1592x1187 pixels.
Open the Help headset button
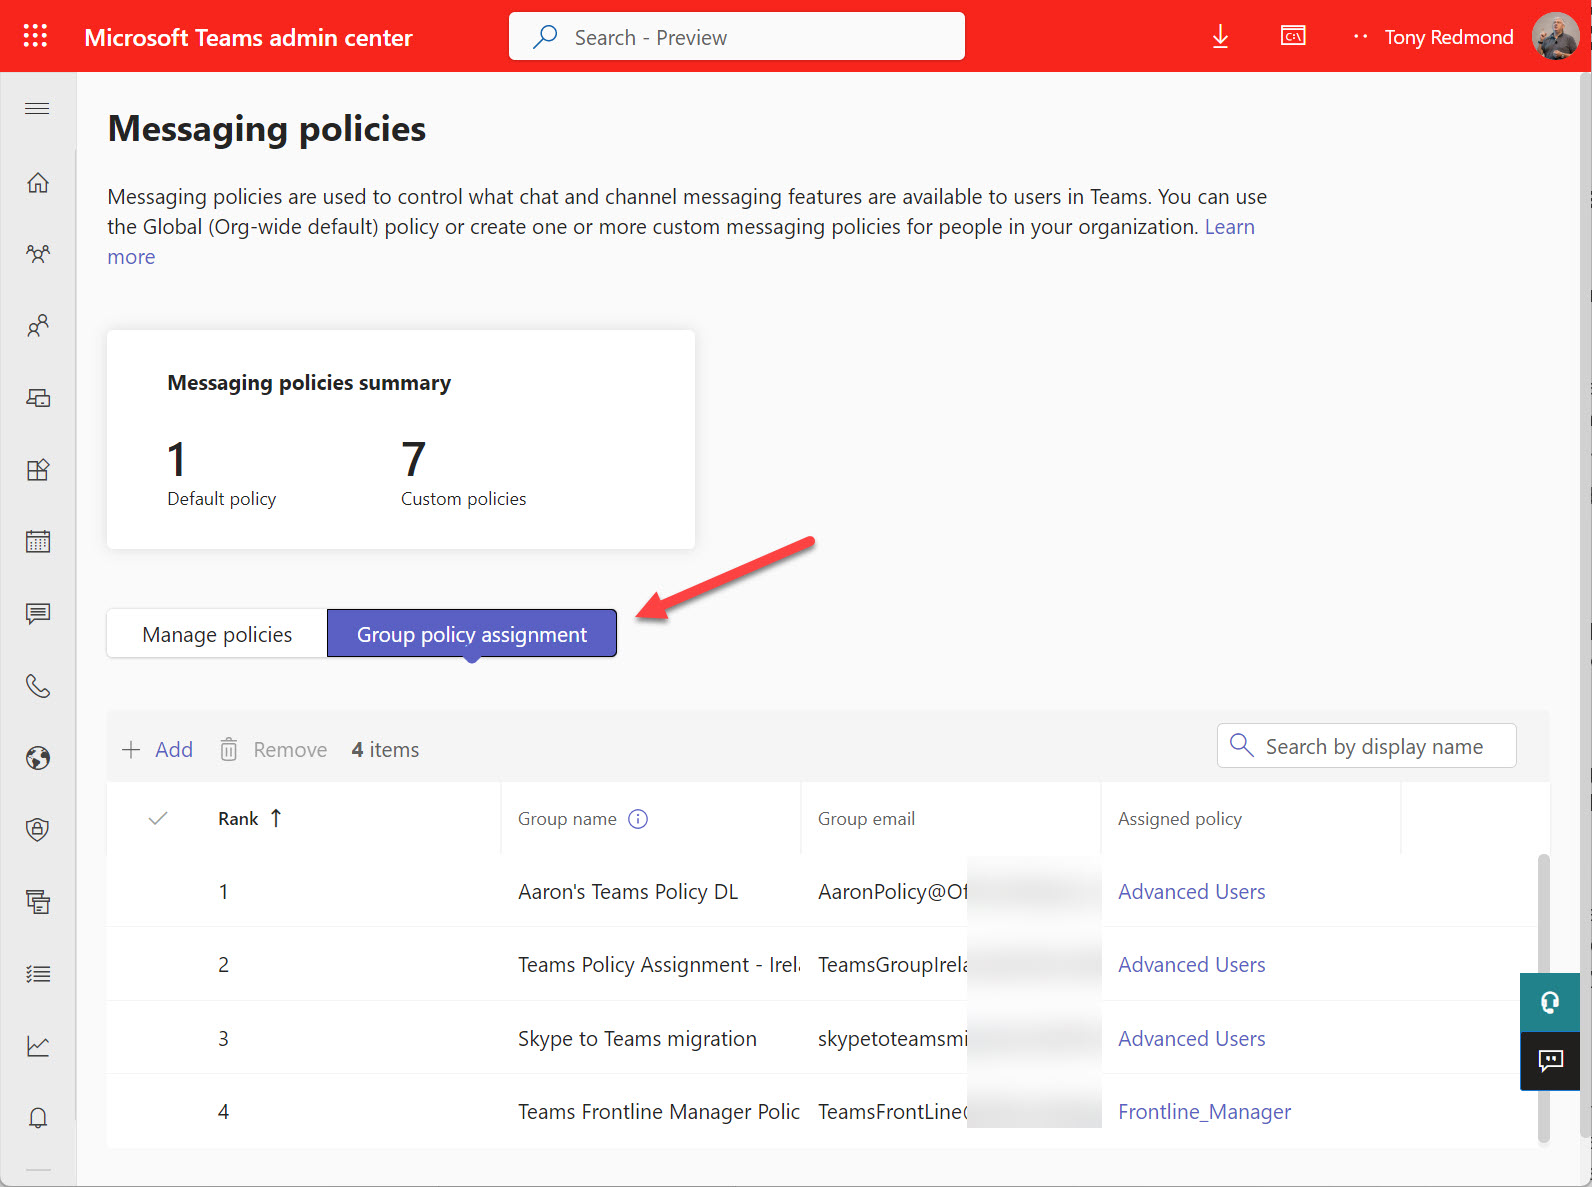point(1550,1002)
